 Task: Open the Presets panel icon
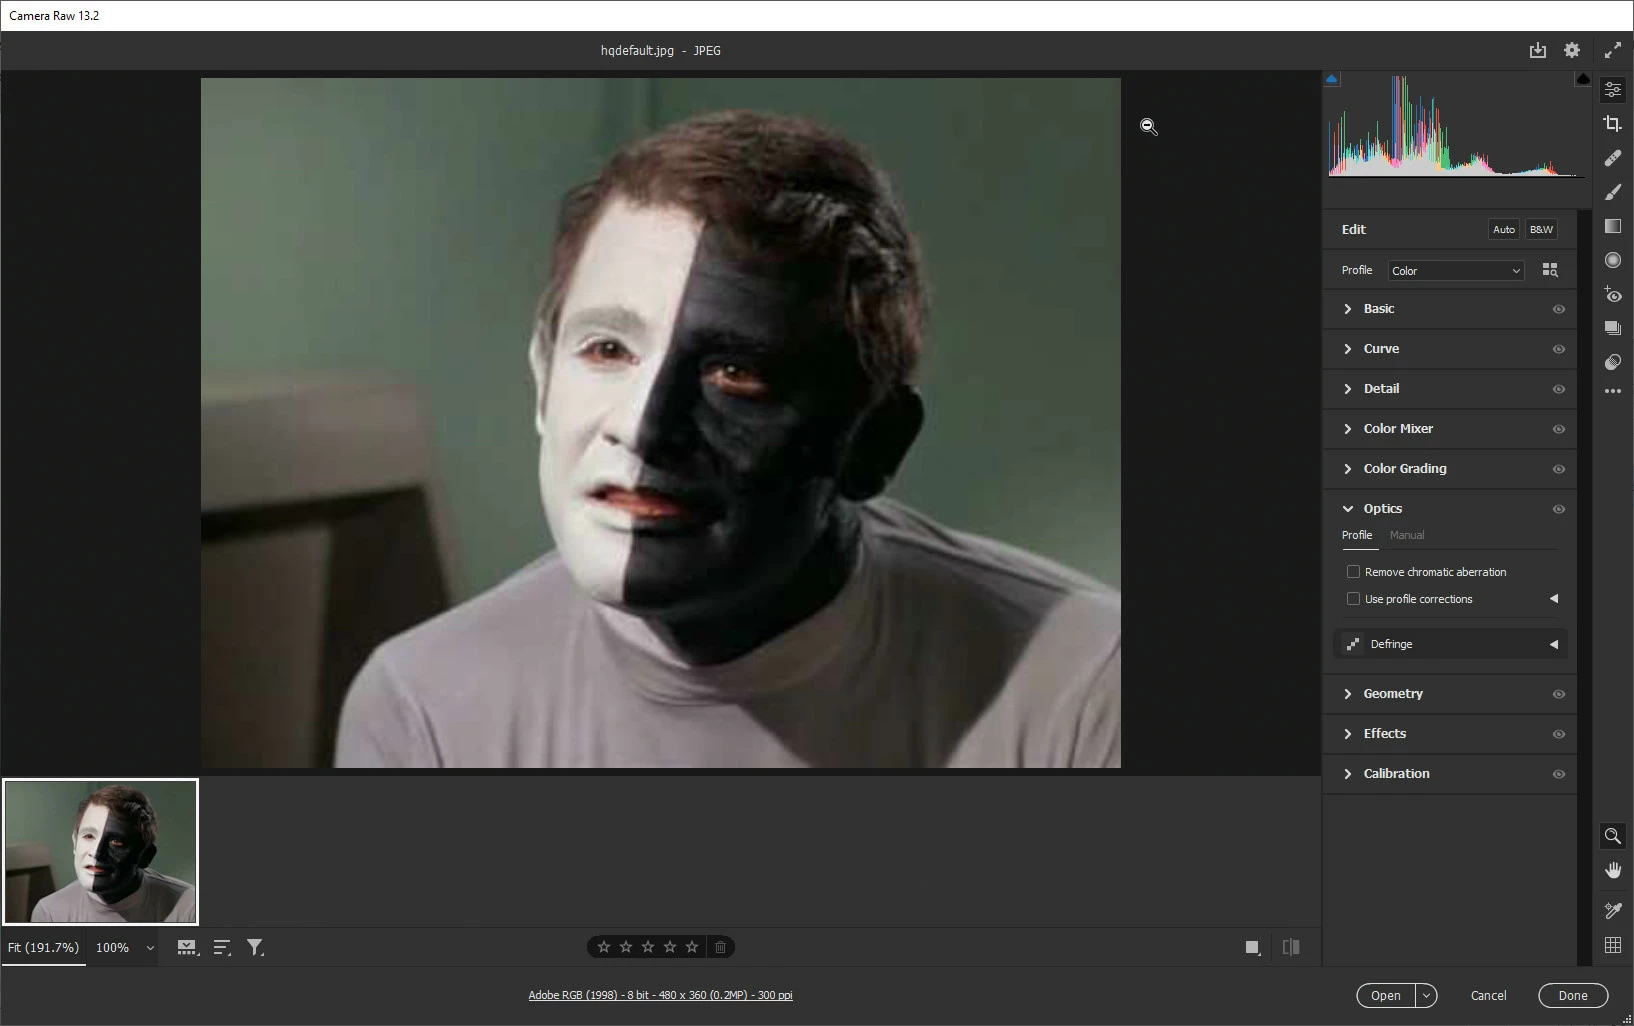click(1612, 362)
